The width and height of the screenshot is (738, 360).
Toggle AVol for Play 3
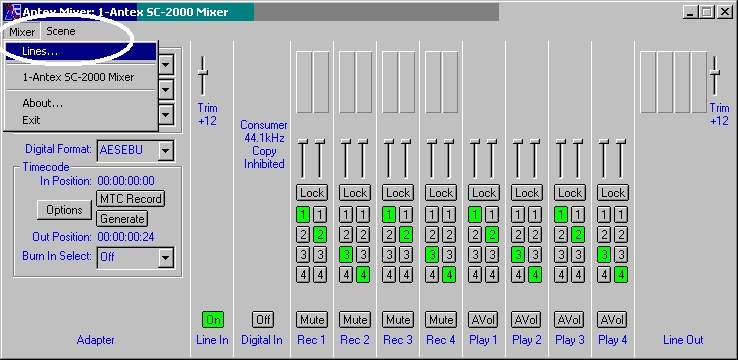point(570,320)
